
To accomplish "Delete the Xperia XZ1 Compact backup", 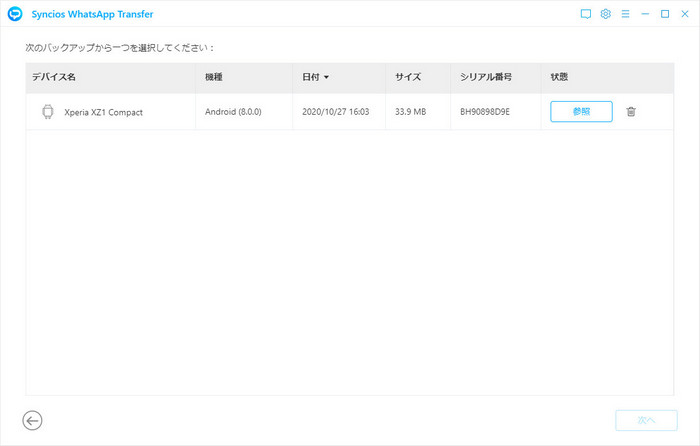I will tap(631, 112).
